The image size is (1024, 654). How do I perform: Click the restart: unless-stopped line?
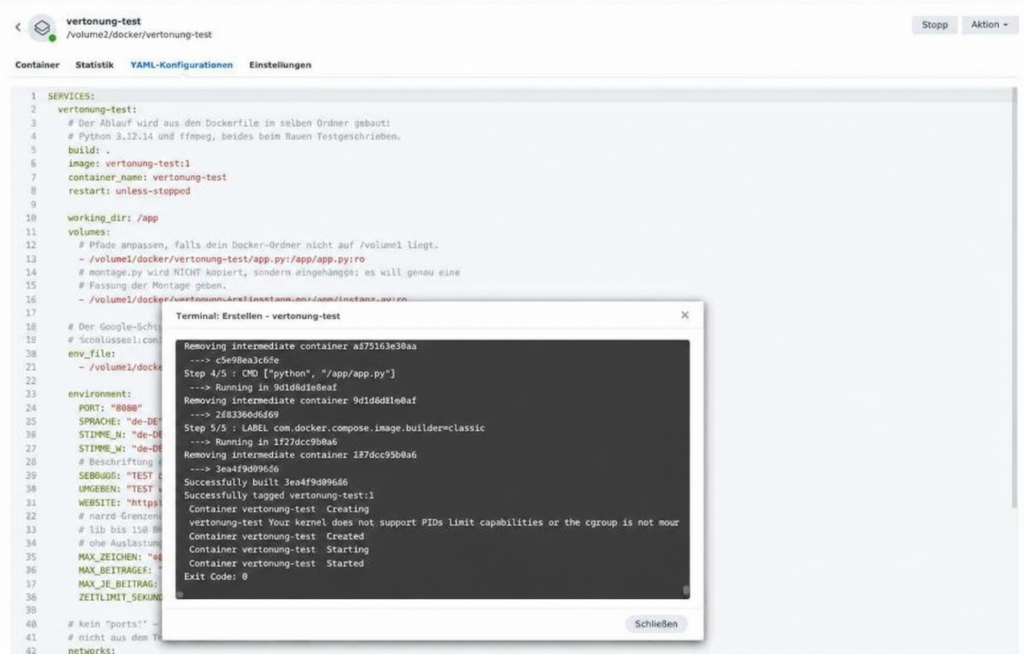coord(129,191)
